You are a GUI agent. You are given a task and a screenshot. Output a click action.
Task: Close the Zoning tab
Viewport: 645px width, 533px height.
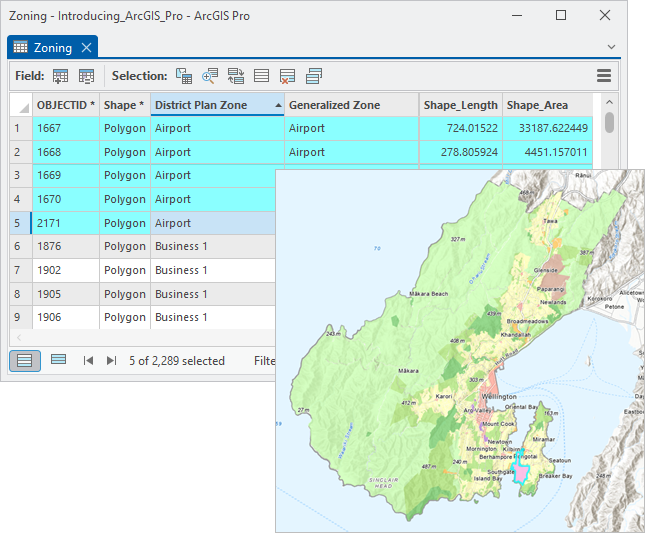tap(87, 48)
